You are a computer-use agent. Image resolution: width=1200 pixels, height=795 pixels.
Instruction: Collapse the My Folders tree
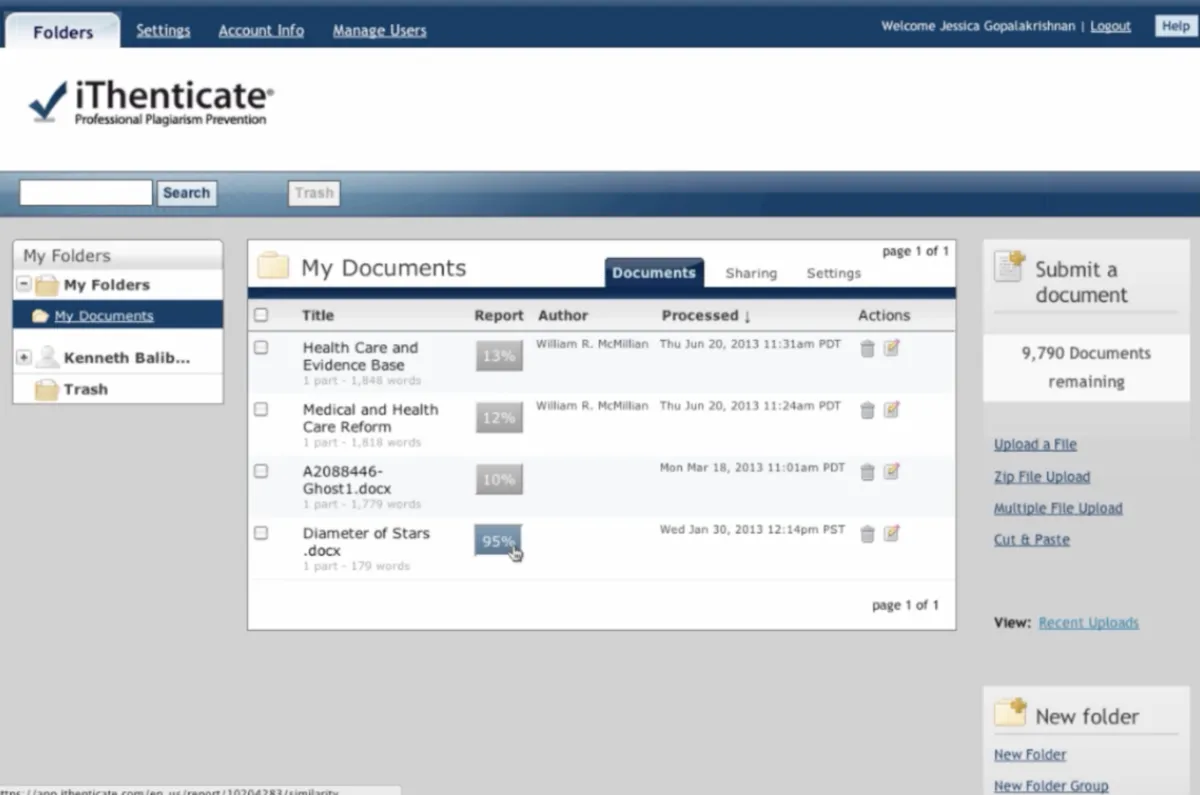click(24, 285)
